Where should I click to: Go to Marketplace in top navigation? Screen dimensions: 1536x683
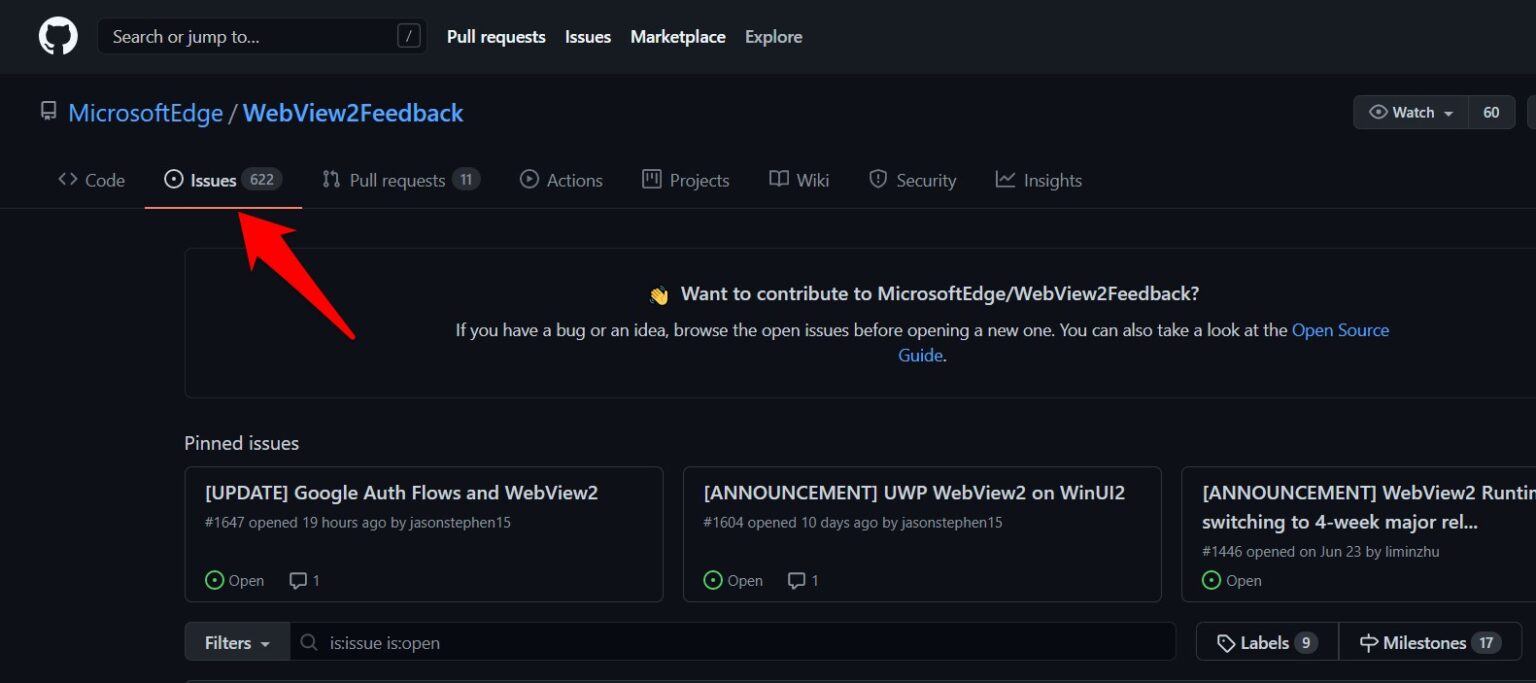[678, 37]
